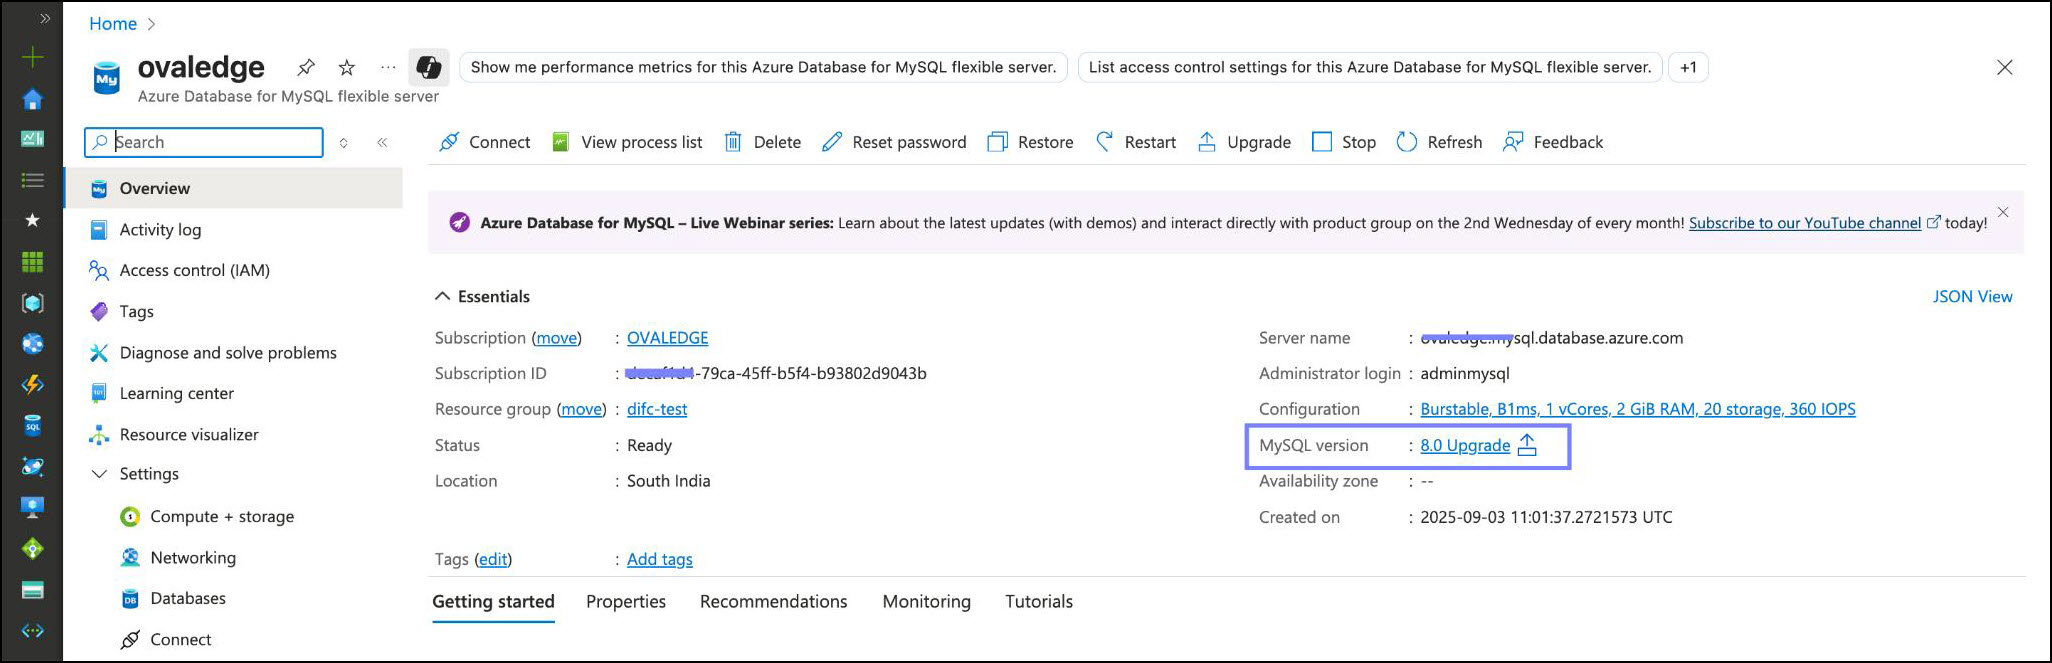
Task: Open the Properties tab
Action: tap(626, 601)
